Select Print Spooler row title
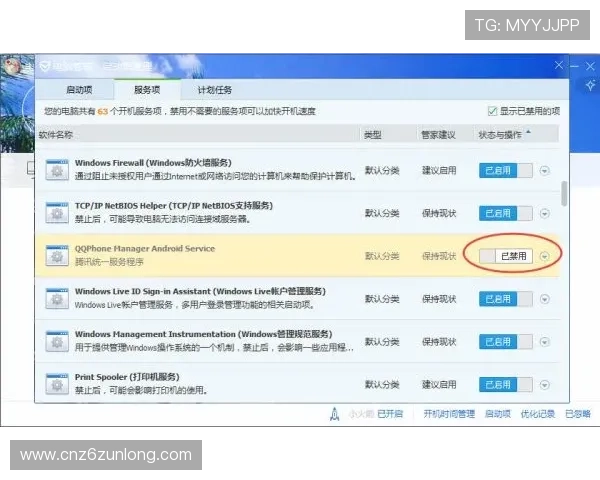The image size is (600, 480). (127, 377)
